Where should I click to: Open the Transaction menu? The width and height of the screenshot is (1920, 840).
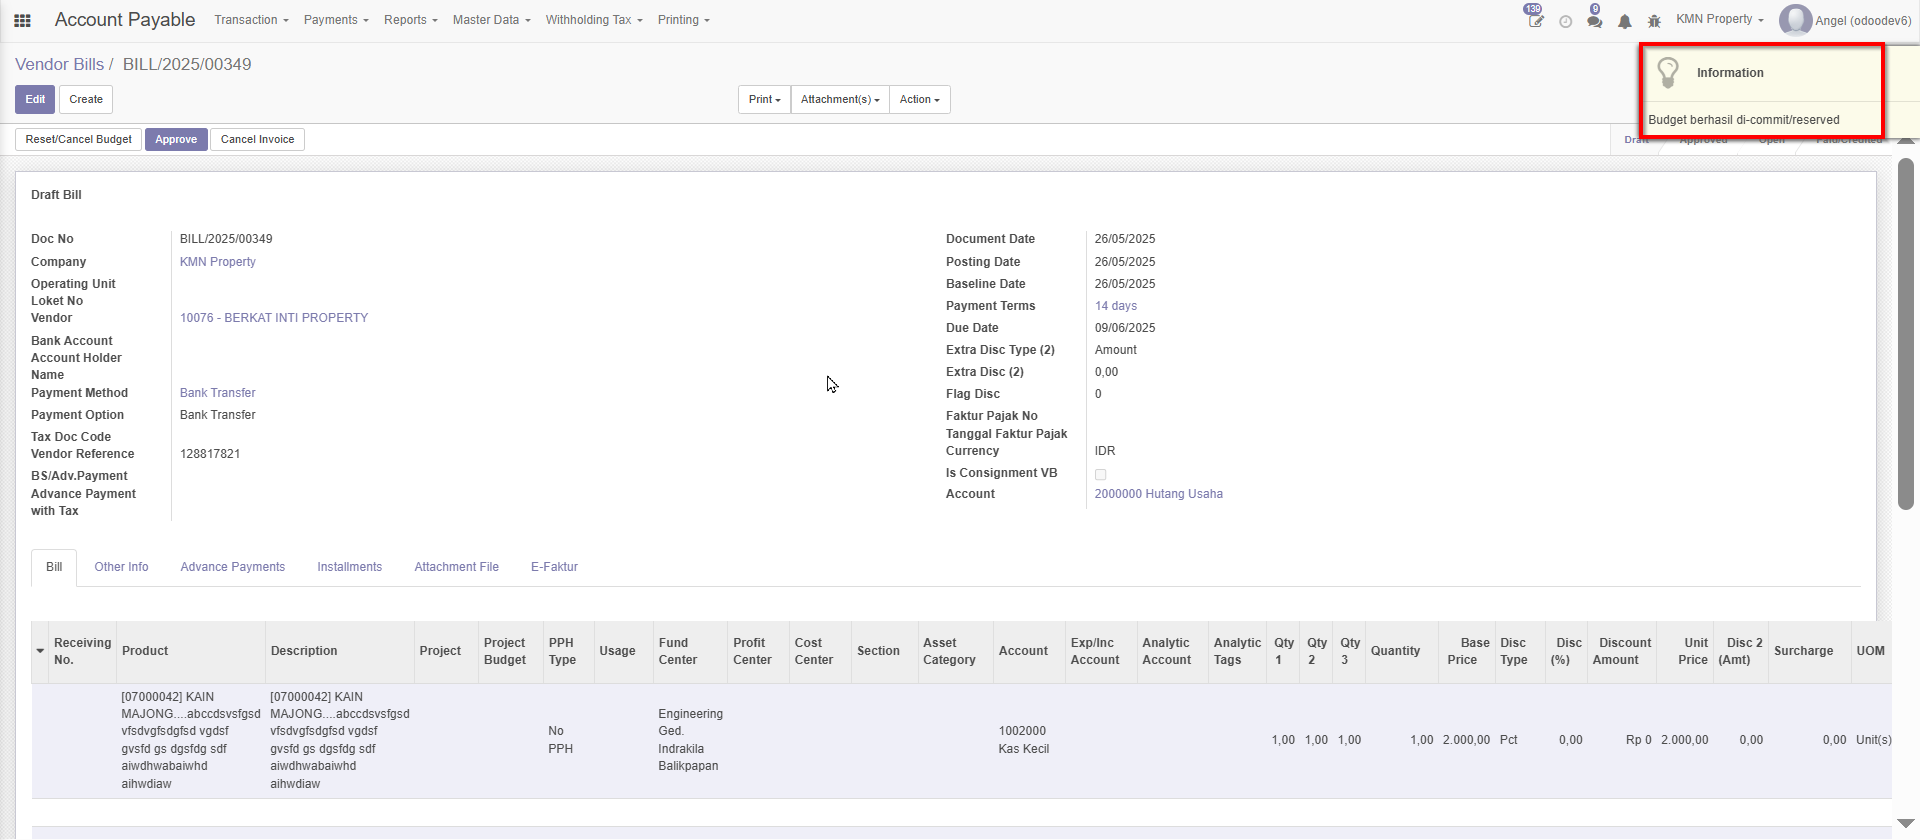click(251, 20)
